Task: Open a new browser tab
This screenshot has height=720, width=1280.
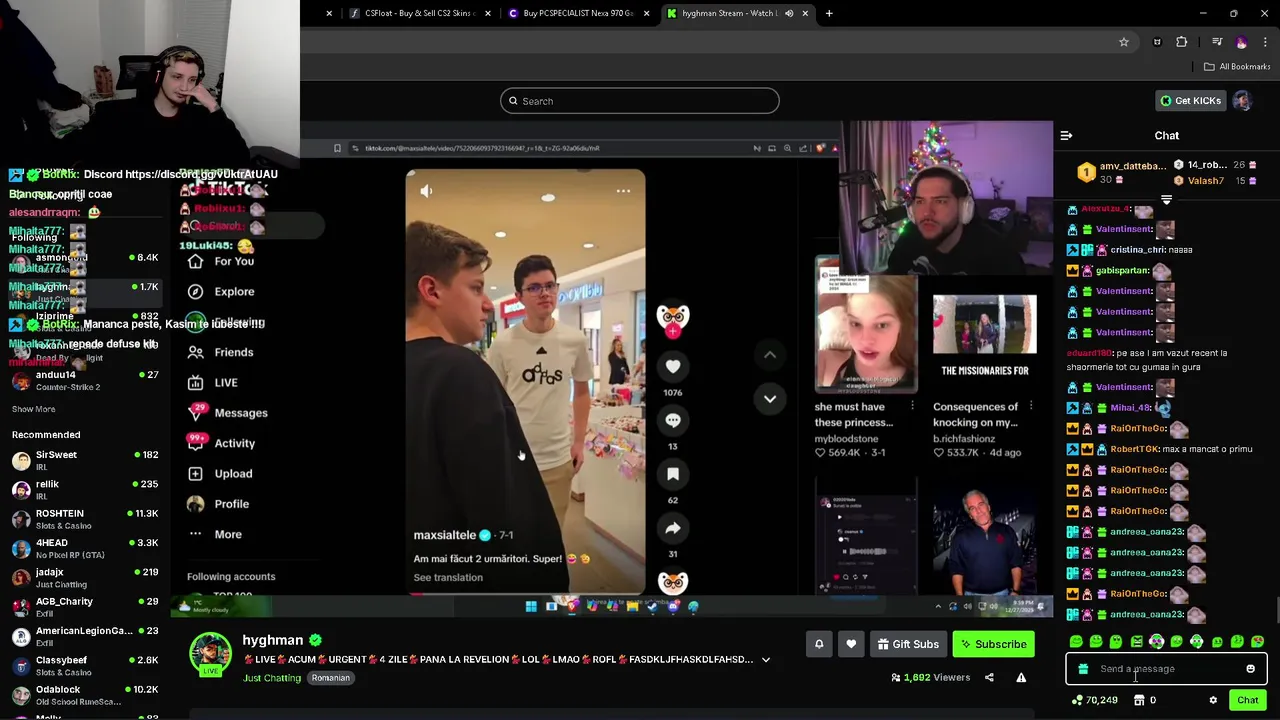Action: [829, 13]
